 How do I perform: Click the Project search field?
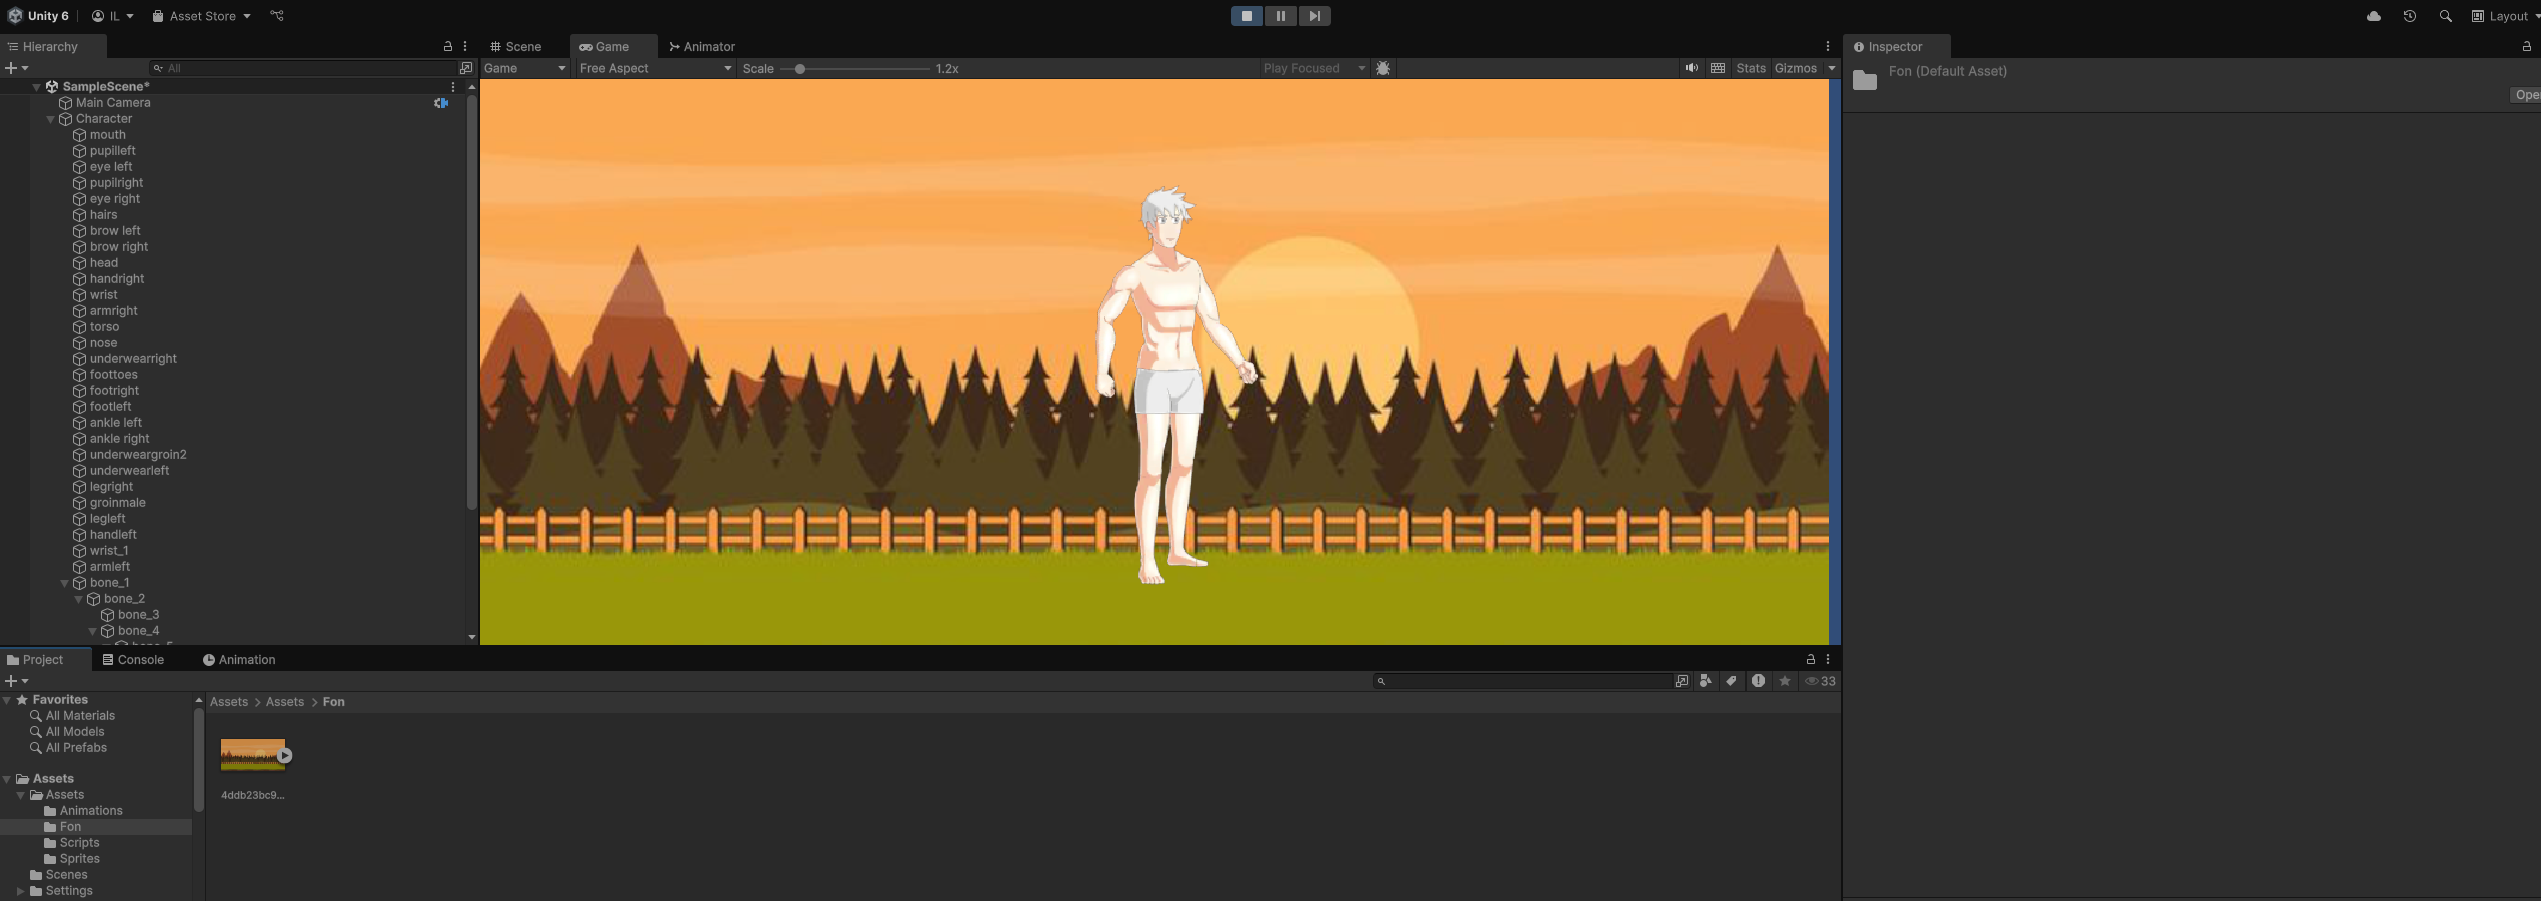click(x=1523, y=681)
